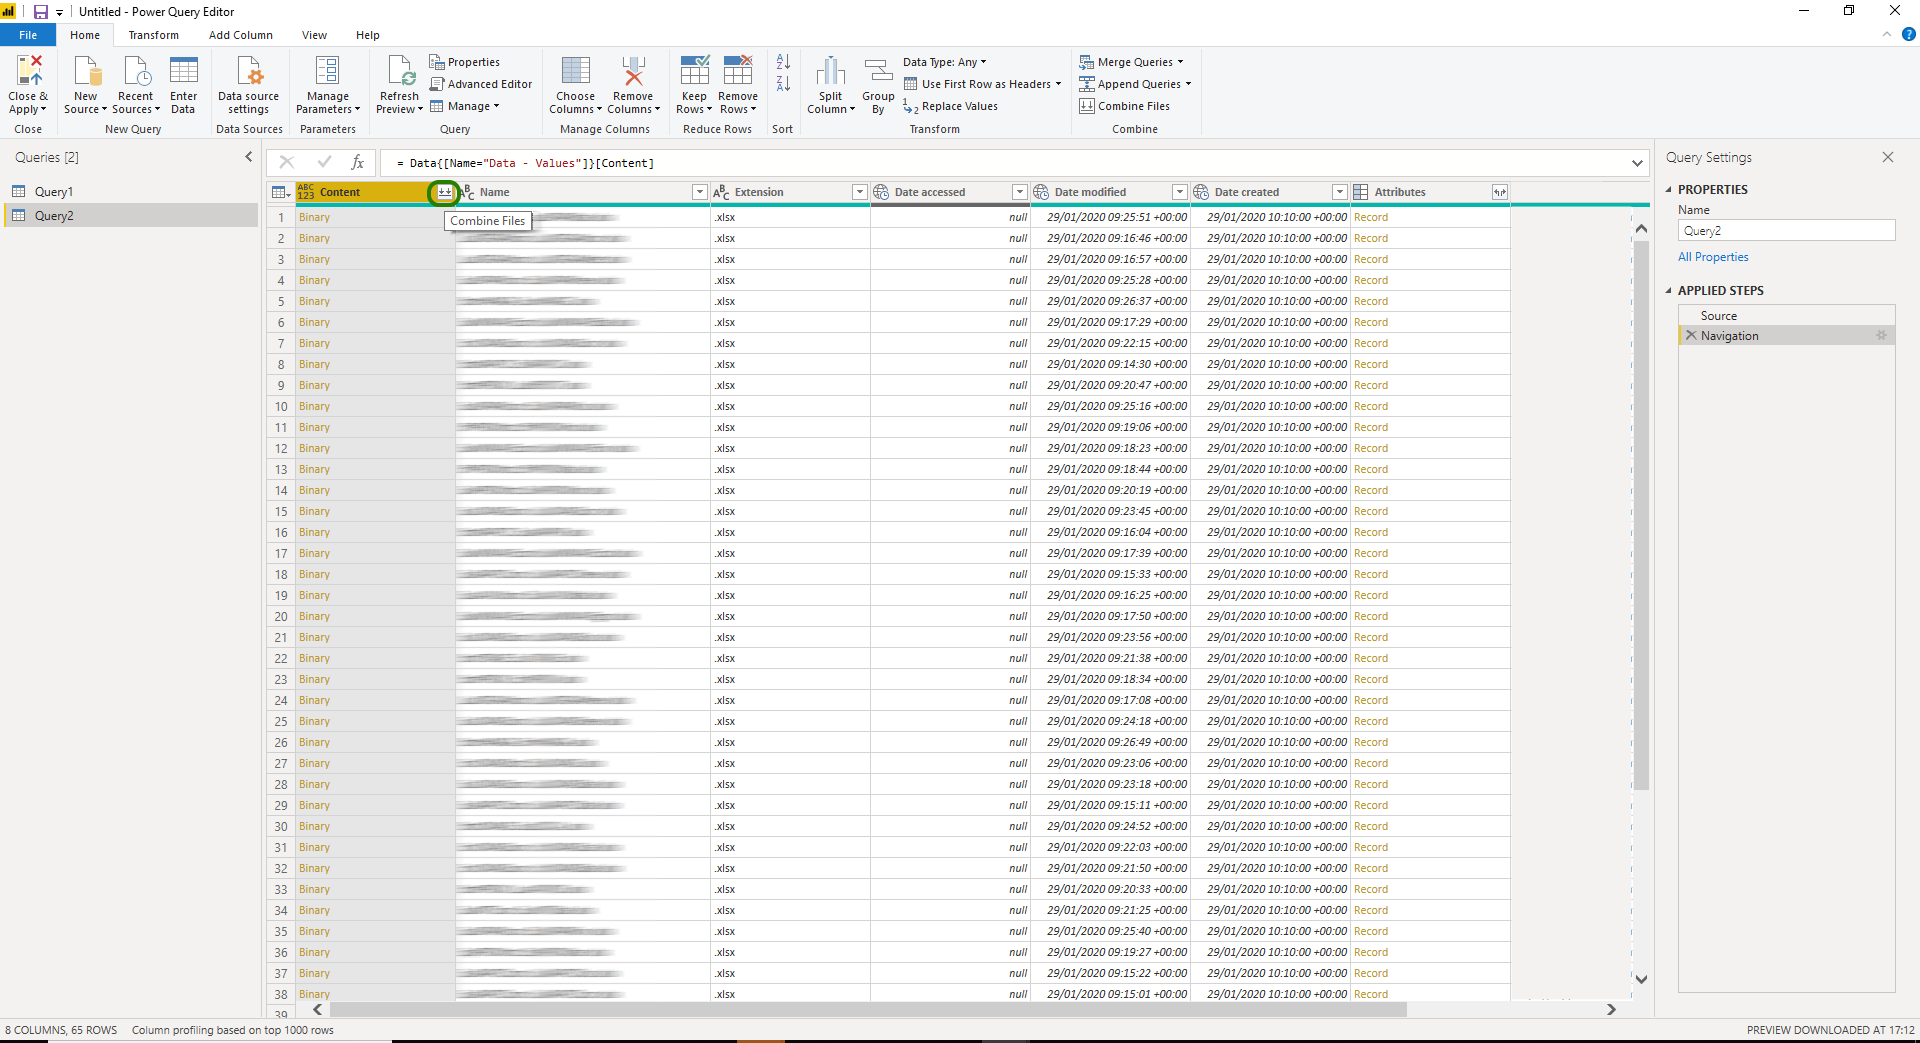Click Combine Files in ribbon
1920x1043 pixels.
click(1125, 106)
